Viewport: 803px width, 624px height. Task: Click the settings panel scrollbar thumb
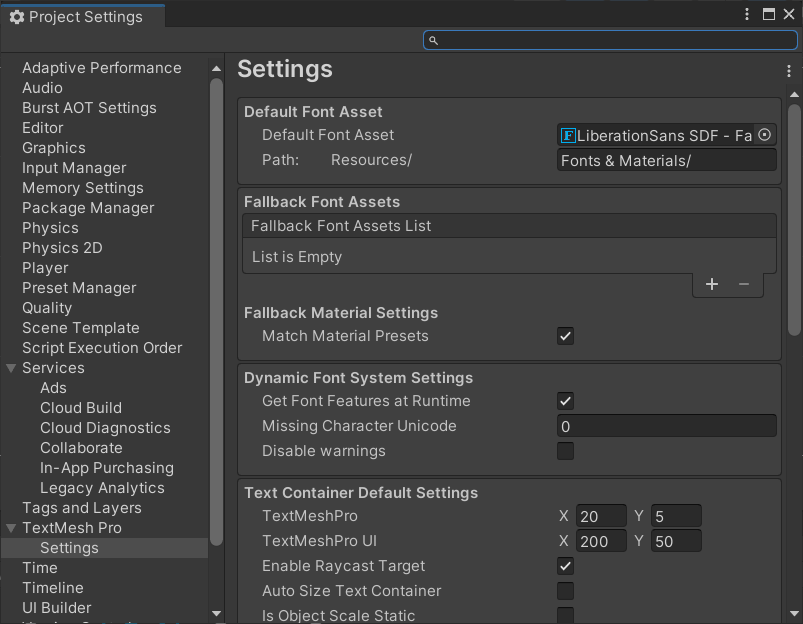click(794, 220)
